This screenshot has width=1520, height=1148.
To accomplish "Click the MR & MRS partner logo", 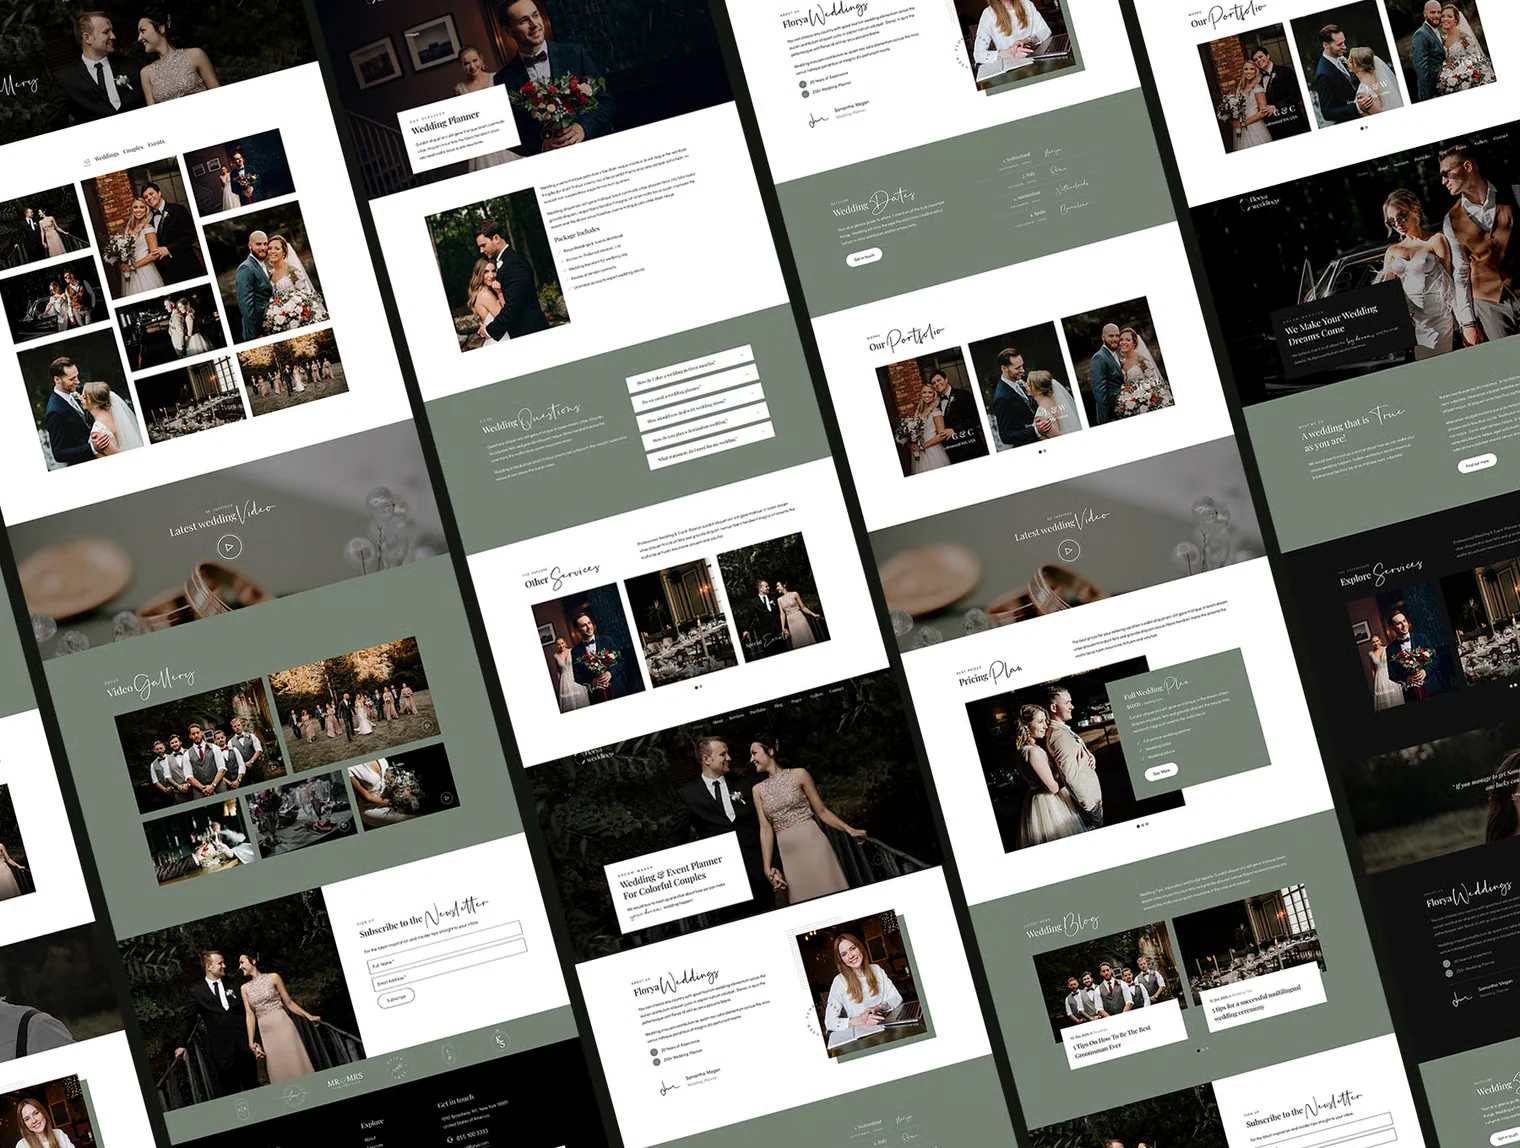I will 345,1080.
